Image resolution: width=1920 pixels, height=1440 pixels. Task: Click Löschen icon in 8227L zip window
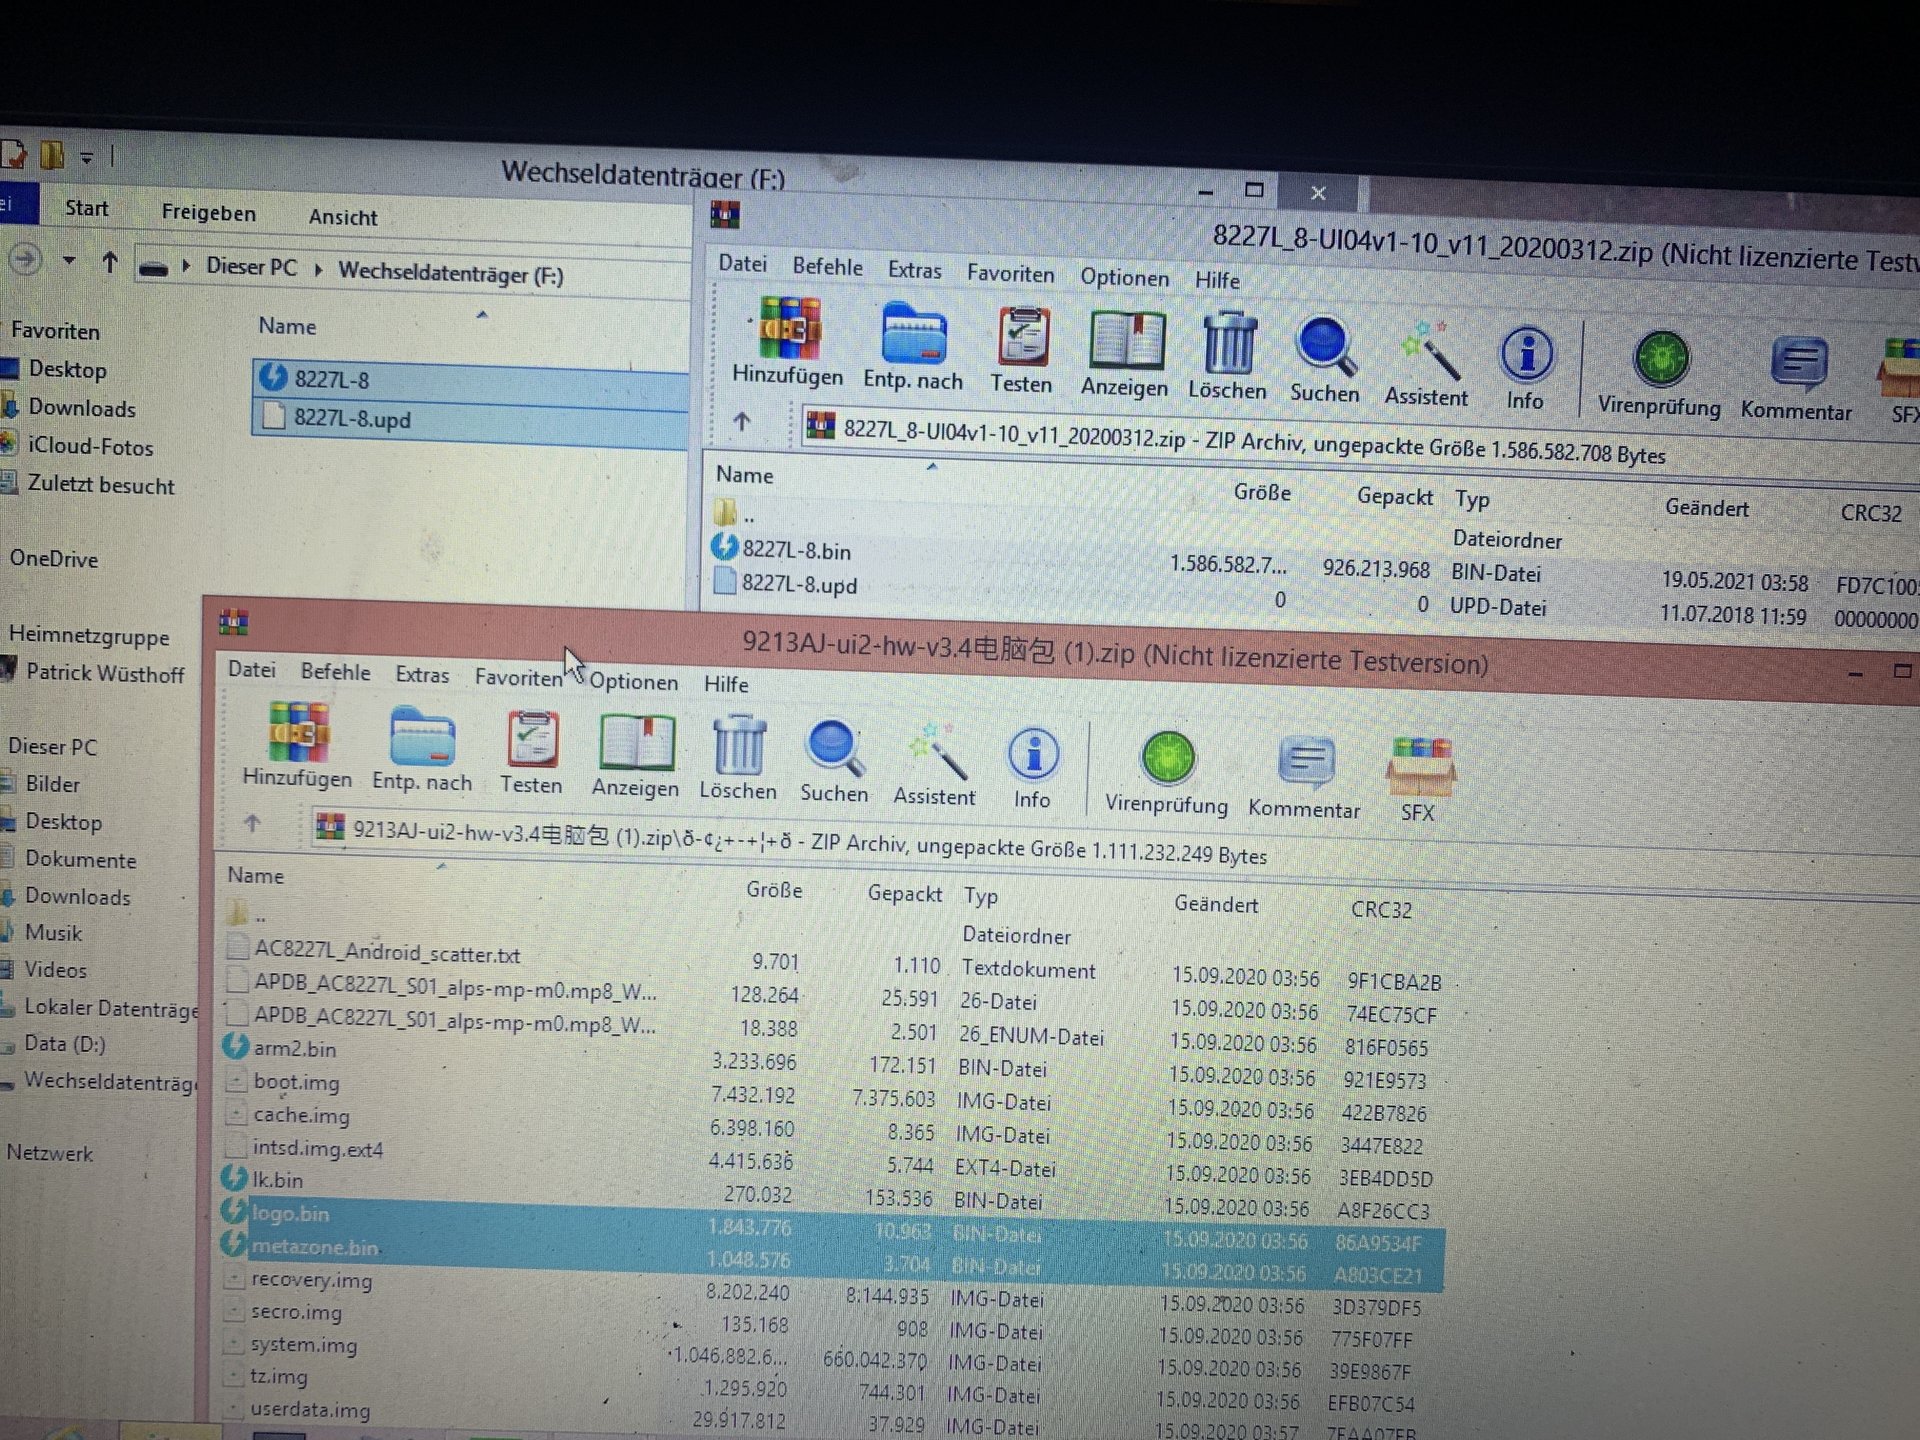1229,344
